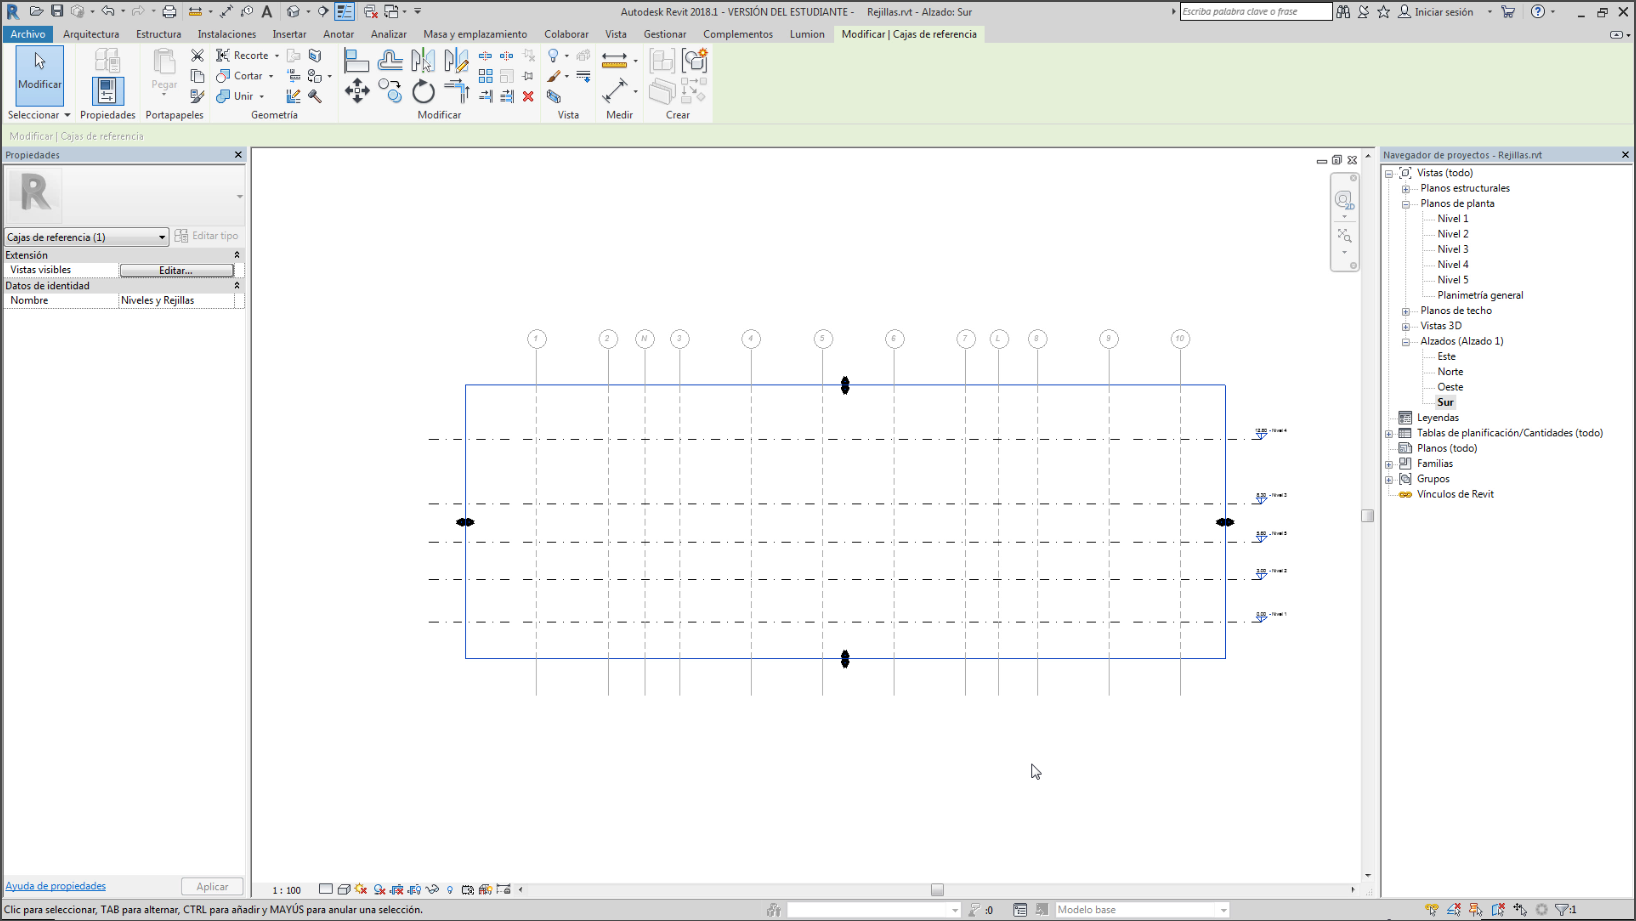Collapse the Extensión properties section

237,255
